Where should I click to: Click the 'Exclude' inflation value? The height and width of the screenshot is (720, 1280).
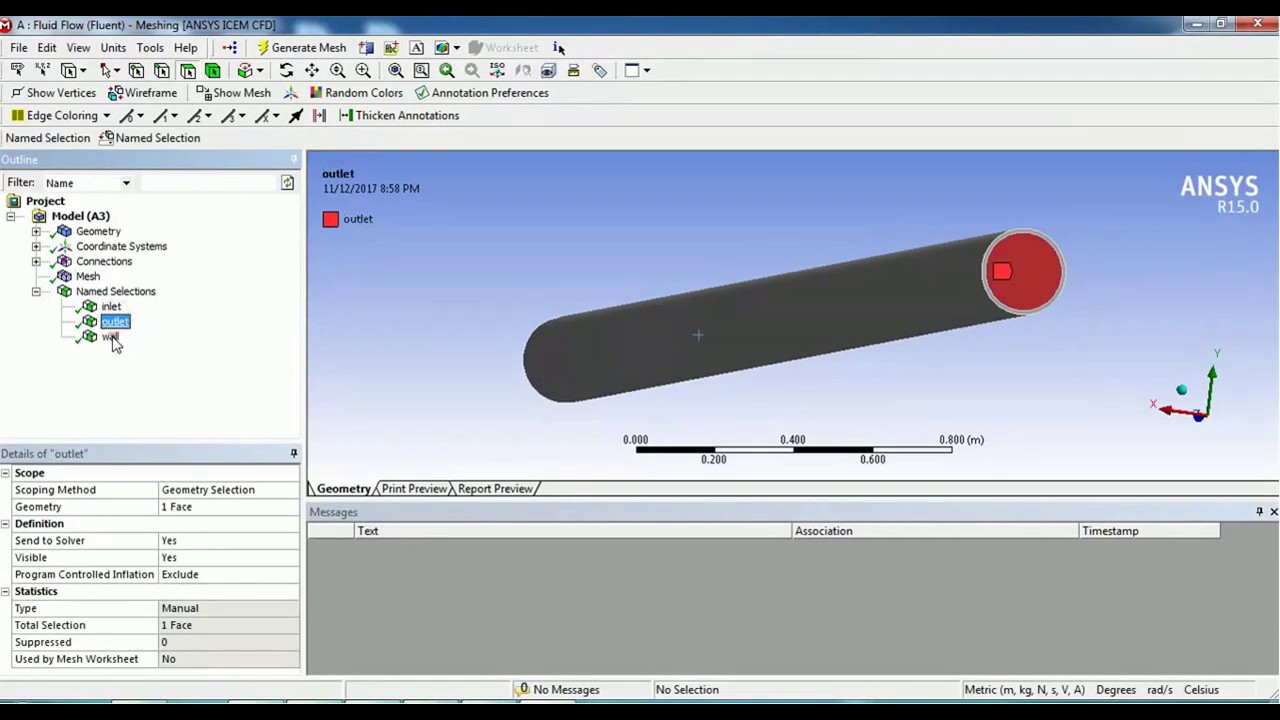[x=229, y=575]
